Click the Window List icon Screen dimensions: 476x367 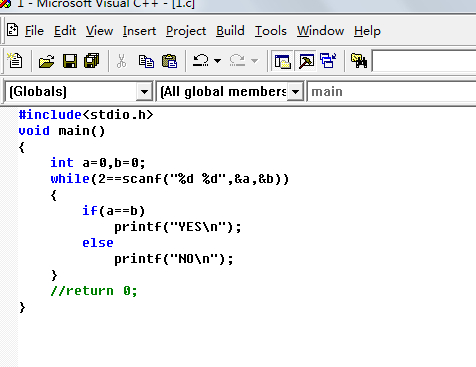click(328, 61)
